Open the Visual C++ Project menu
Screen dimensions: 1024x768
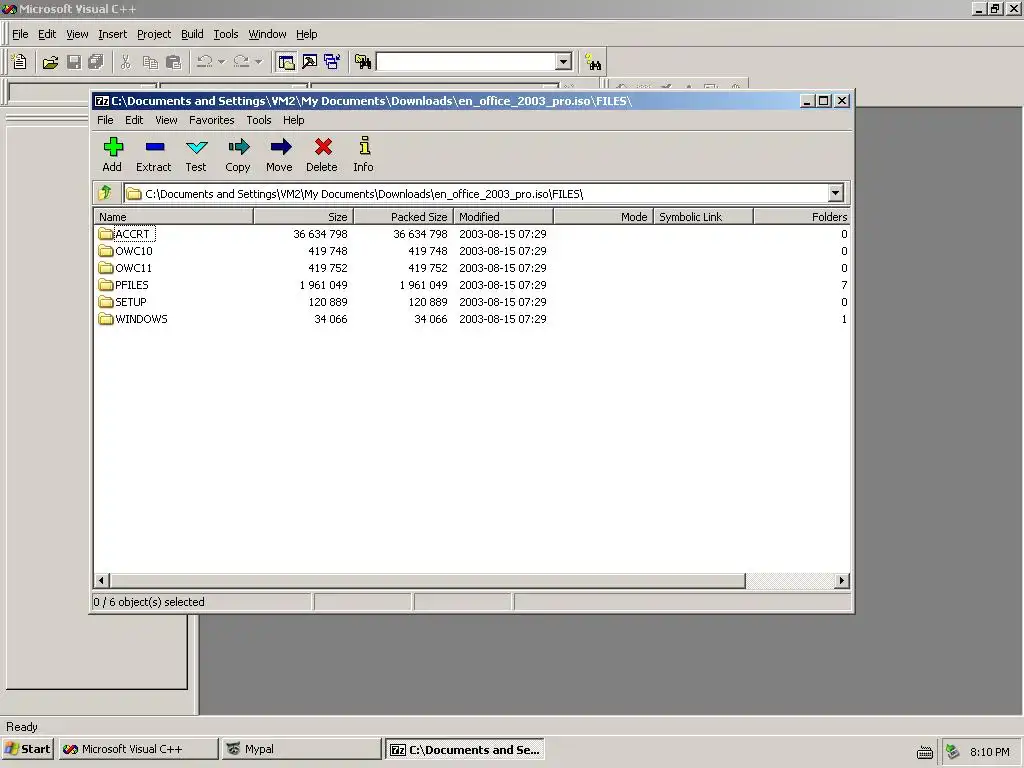[x=153, y=34]
